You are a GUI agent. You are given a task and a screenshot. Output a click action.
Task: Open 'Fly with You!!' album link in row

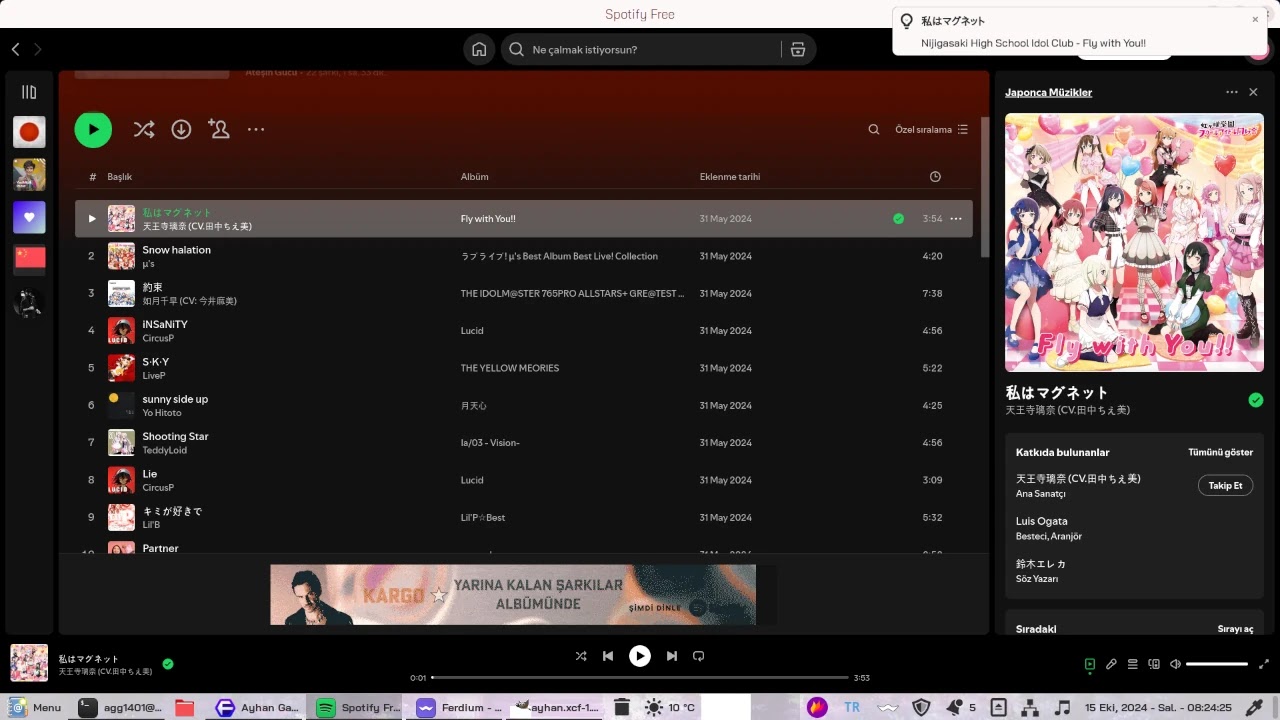pos(488,219)
